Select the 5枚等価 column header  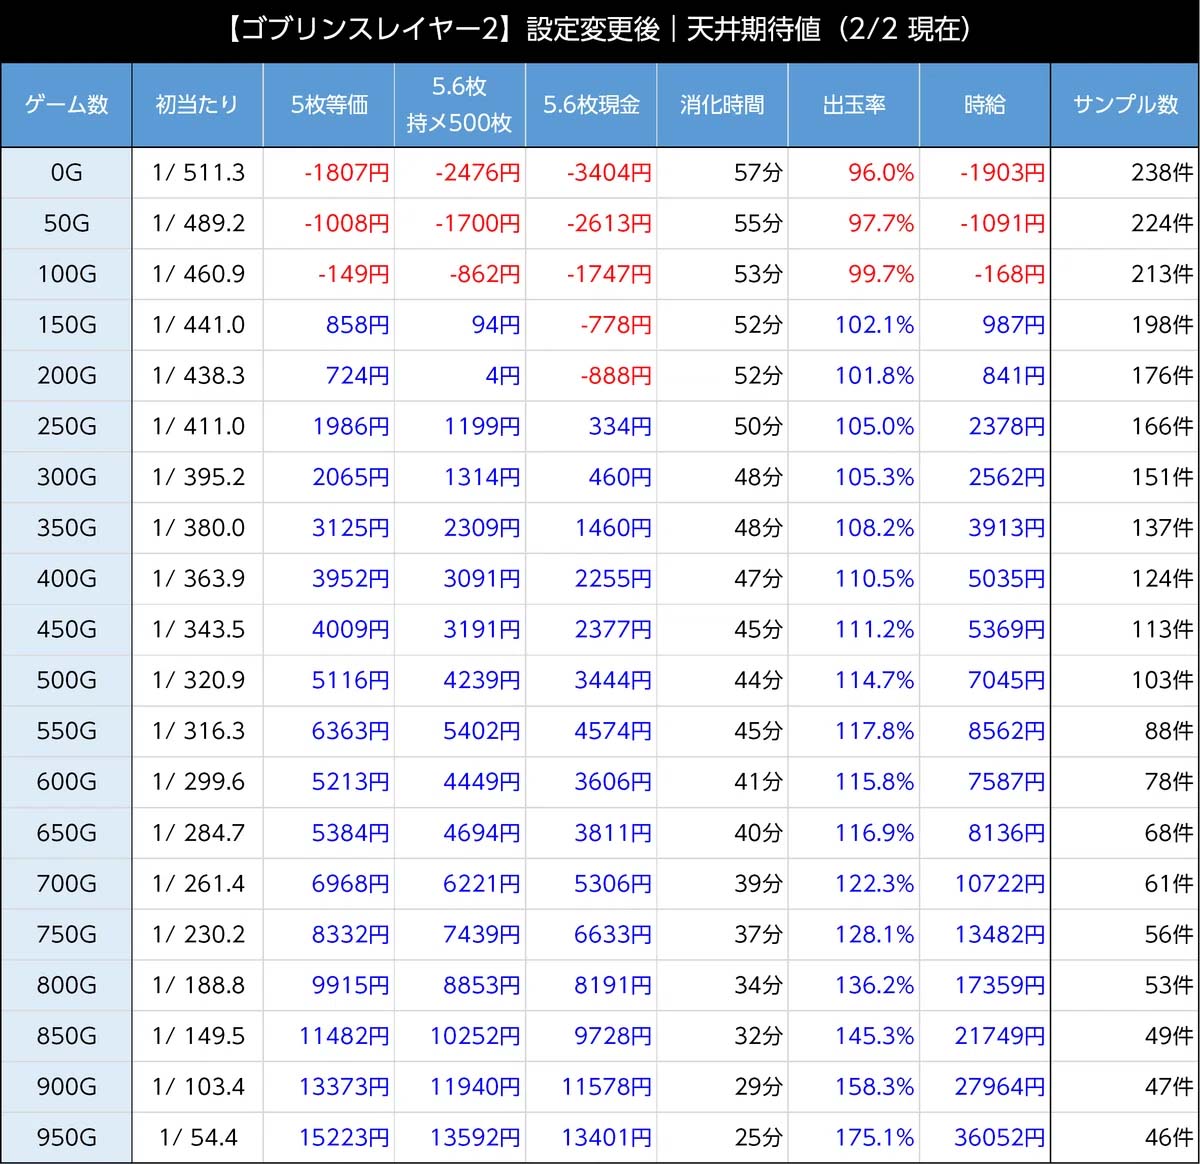coord(329,105)
